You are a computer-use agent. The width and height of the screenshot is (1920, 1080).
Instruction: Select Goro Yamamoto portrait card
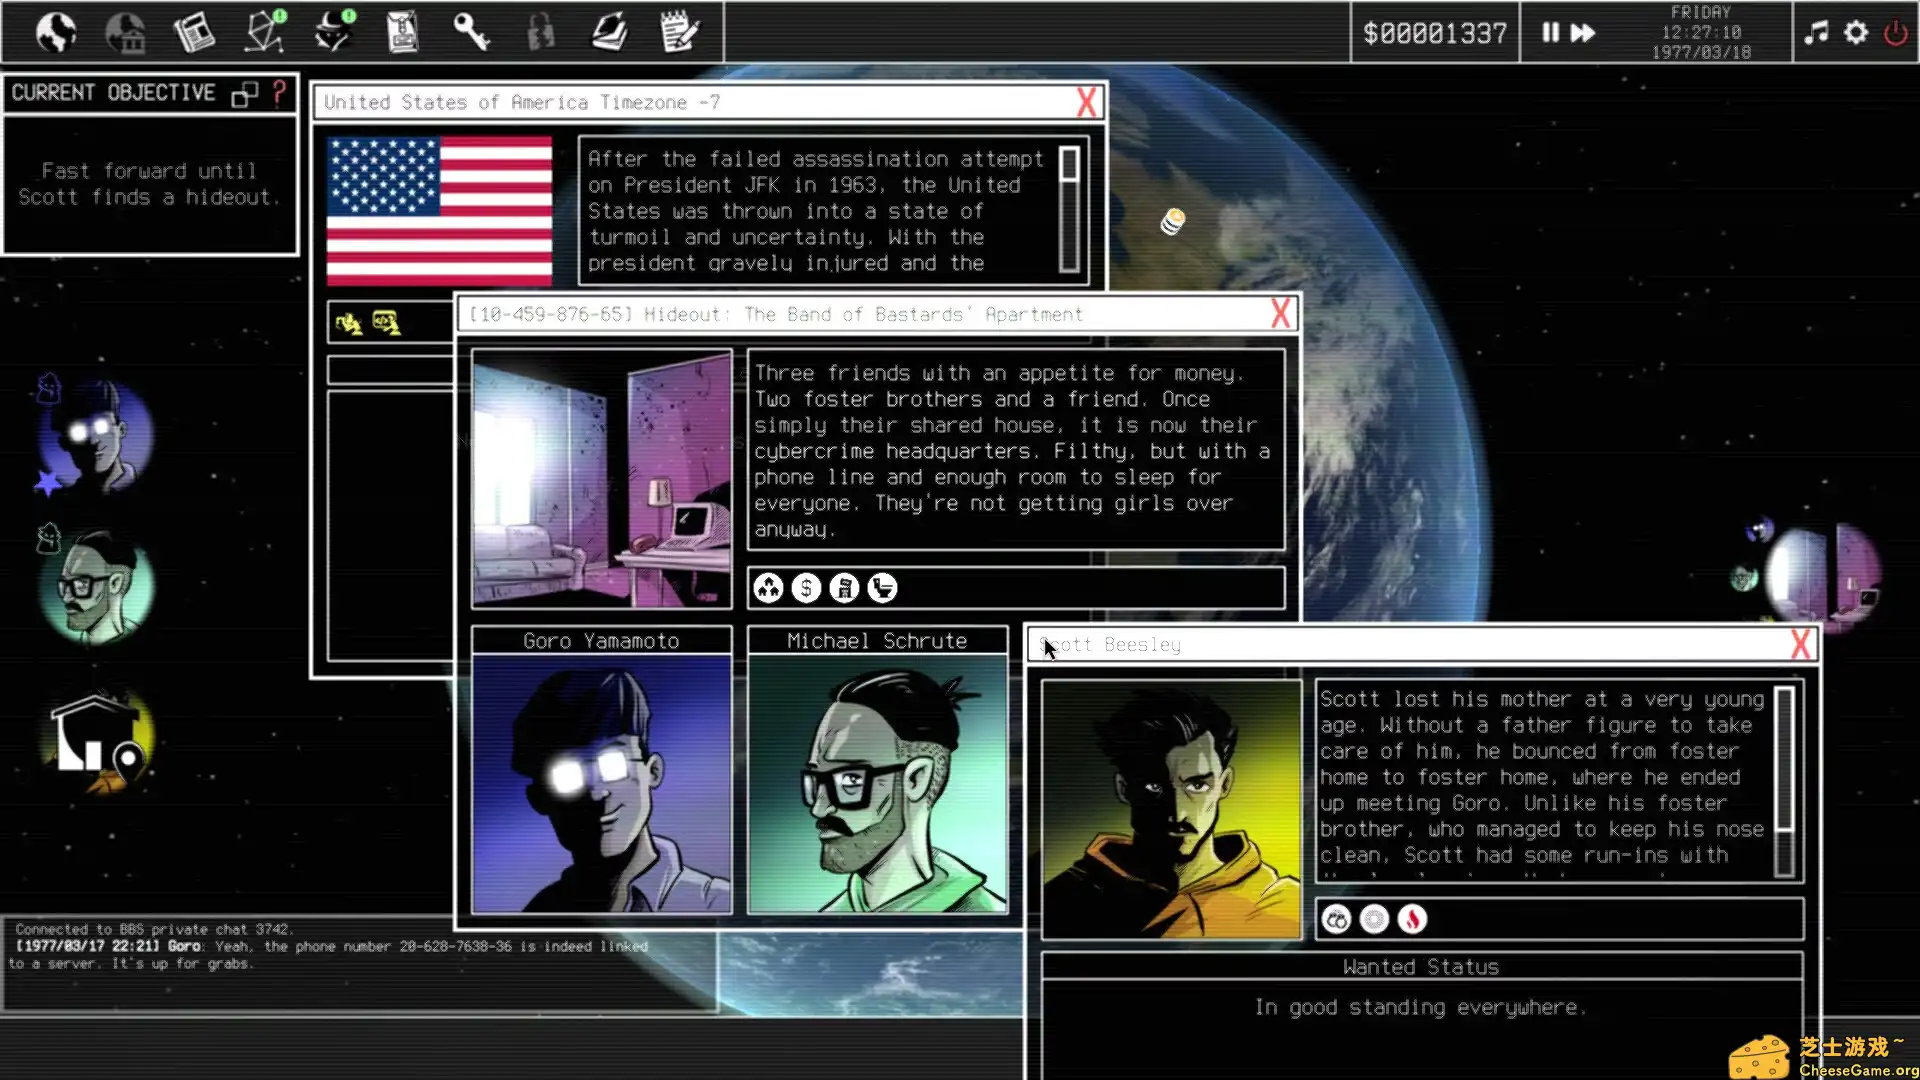tap(601, 770)
